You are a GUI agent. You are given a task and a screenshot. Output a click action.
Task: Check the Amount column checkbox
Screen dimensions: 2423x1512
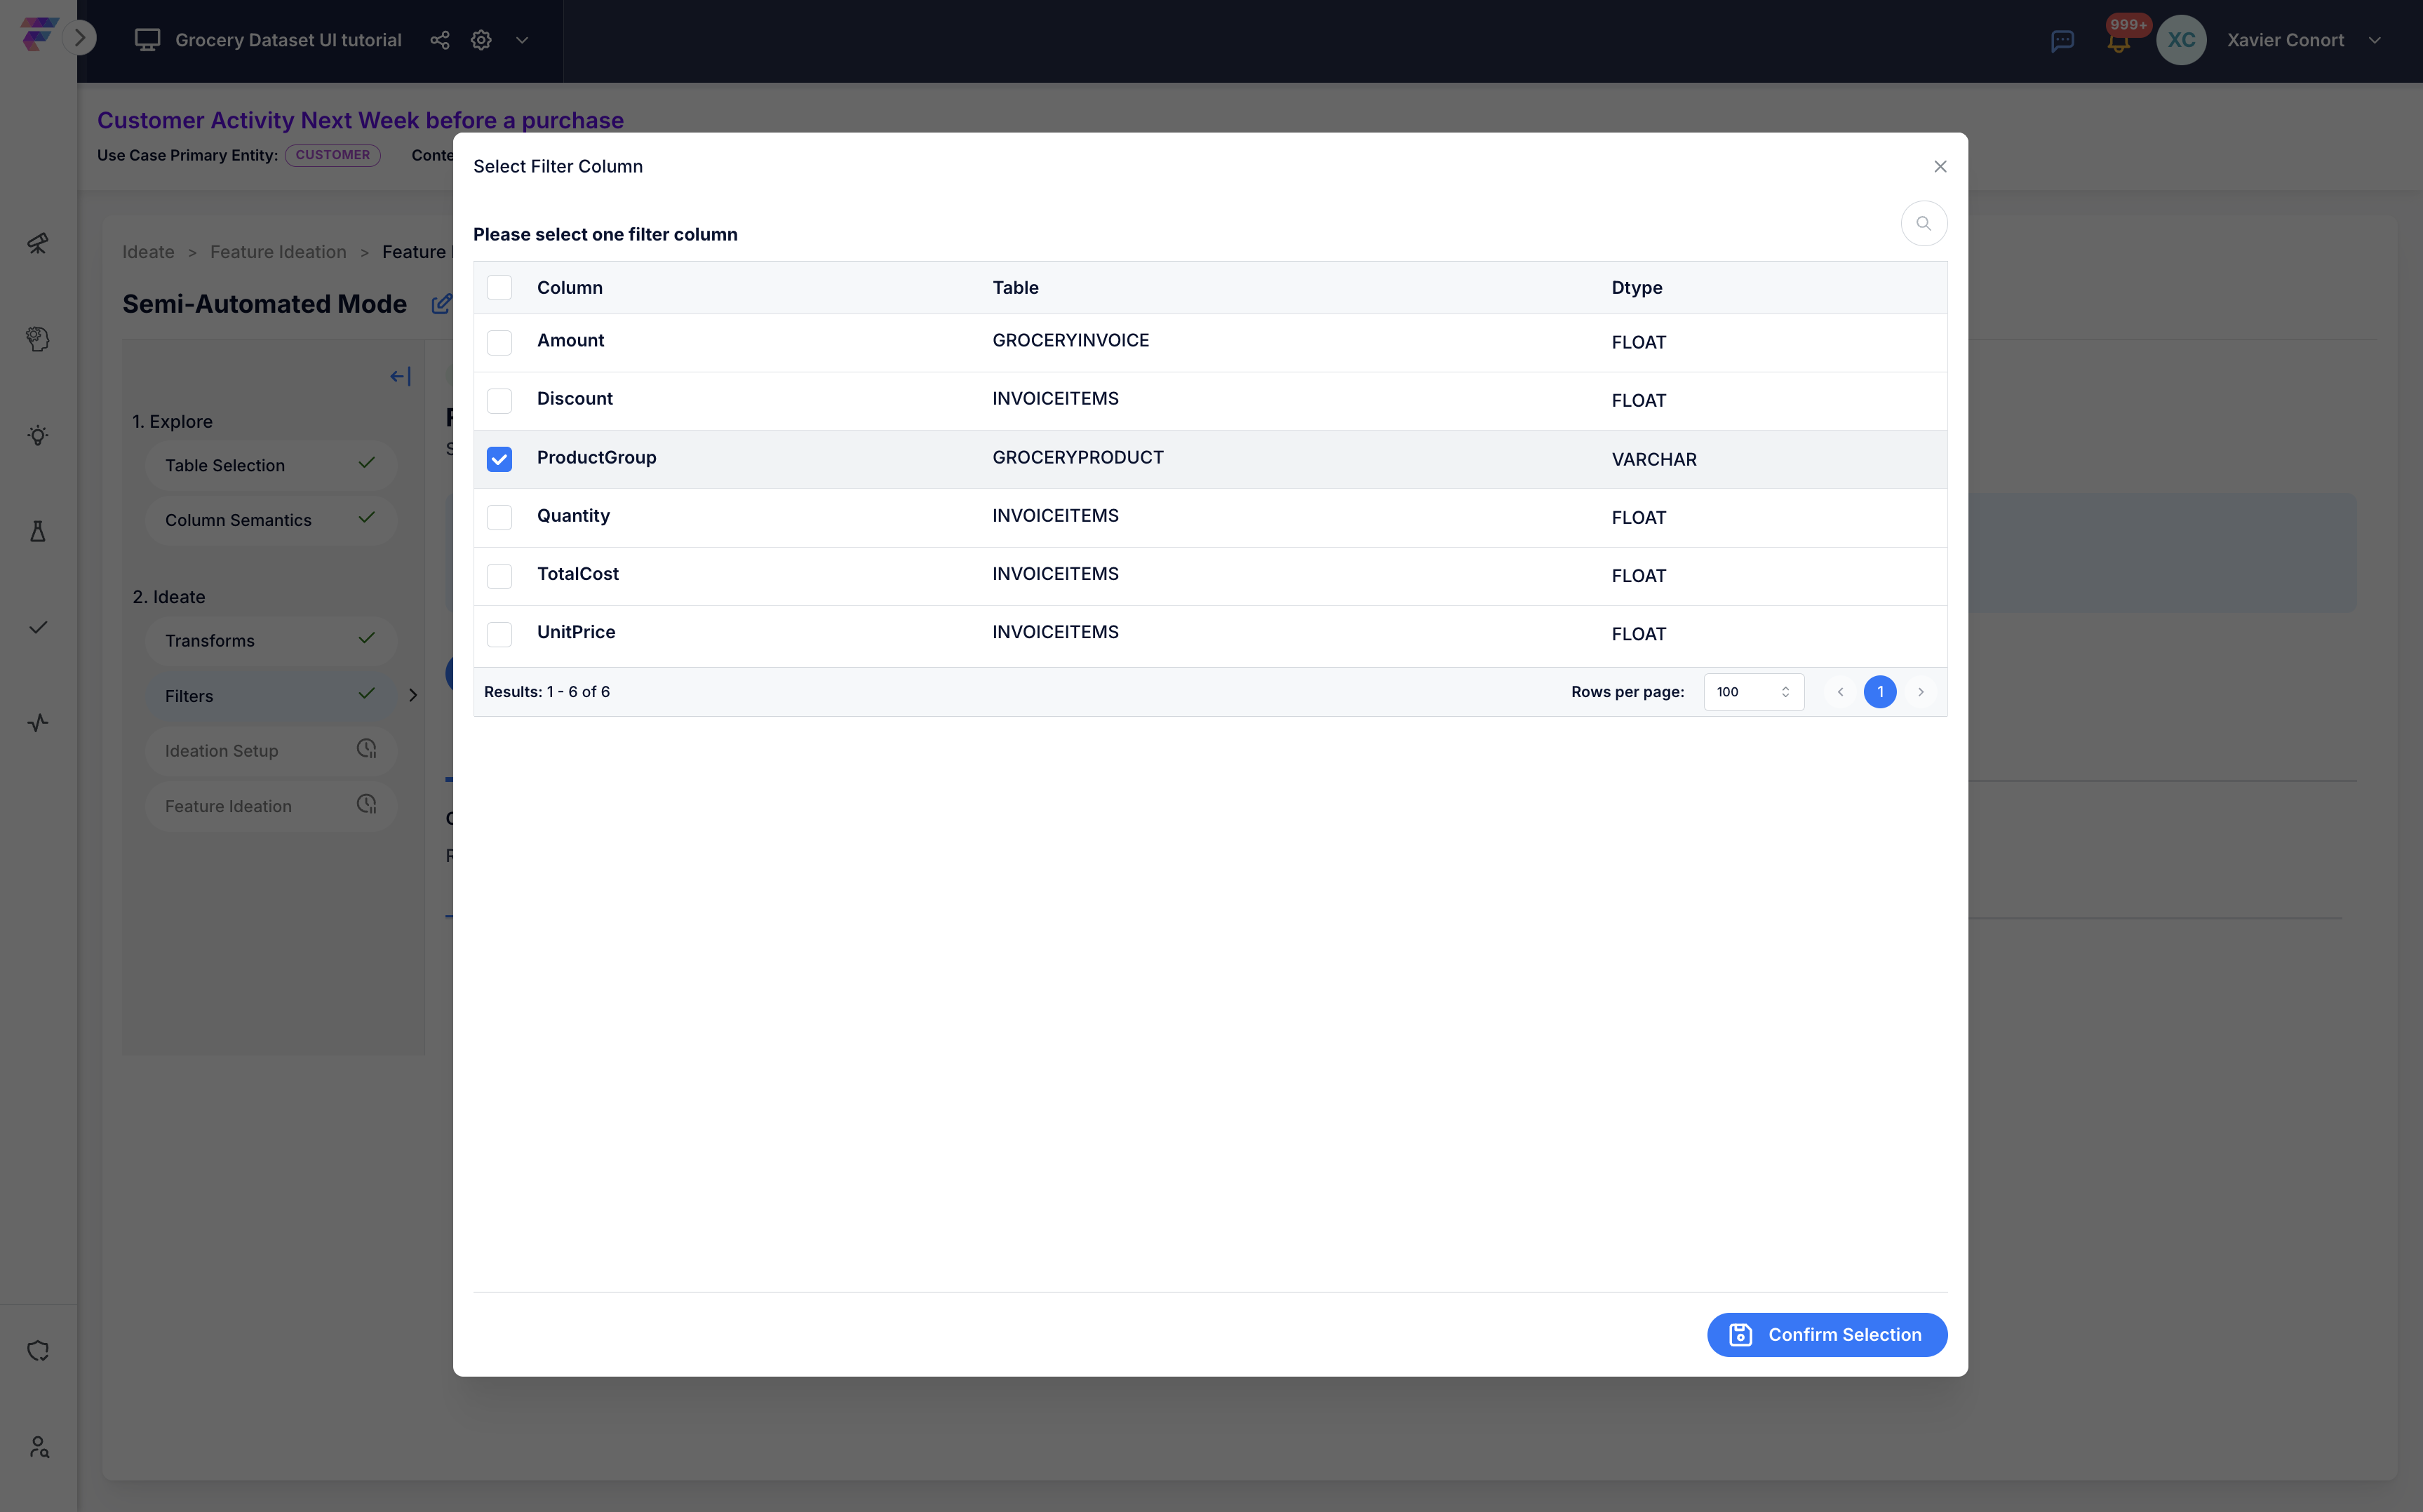(499, 343)
